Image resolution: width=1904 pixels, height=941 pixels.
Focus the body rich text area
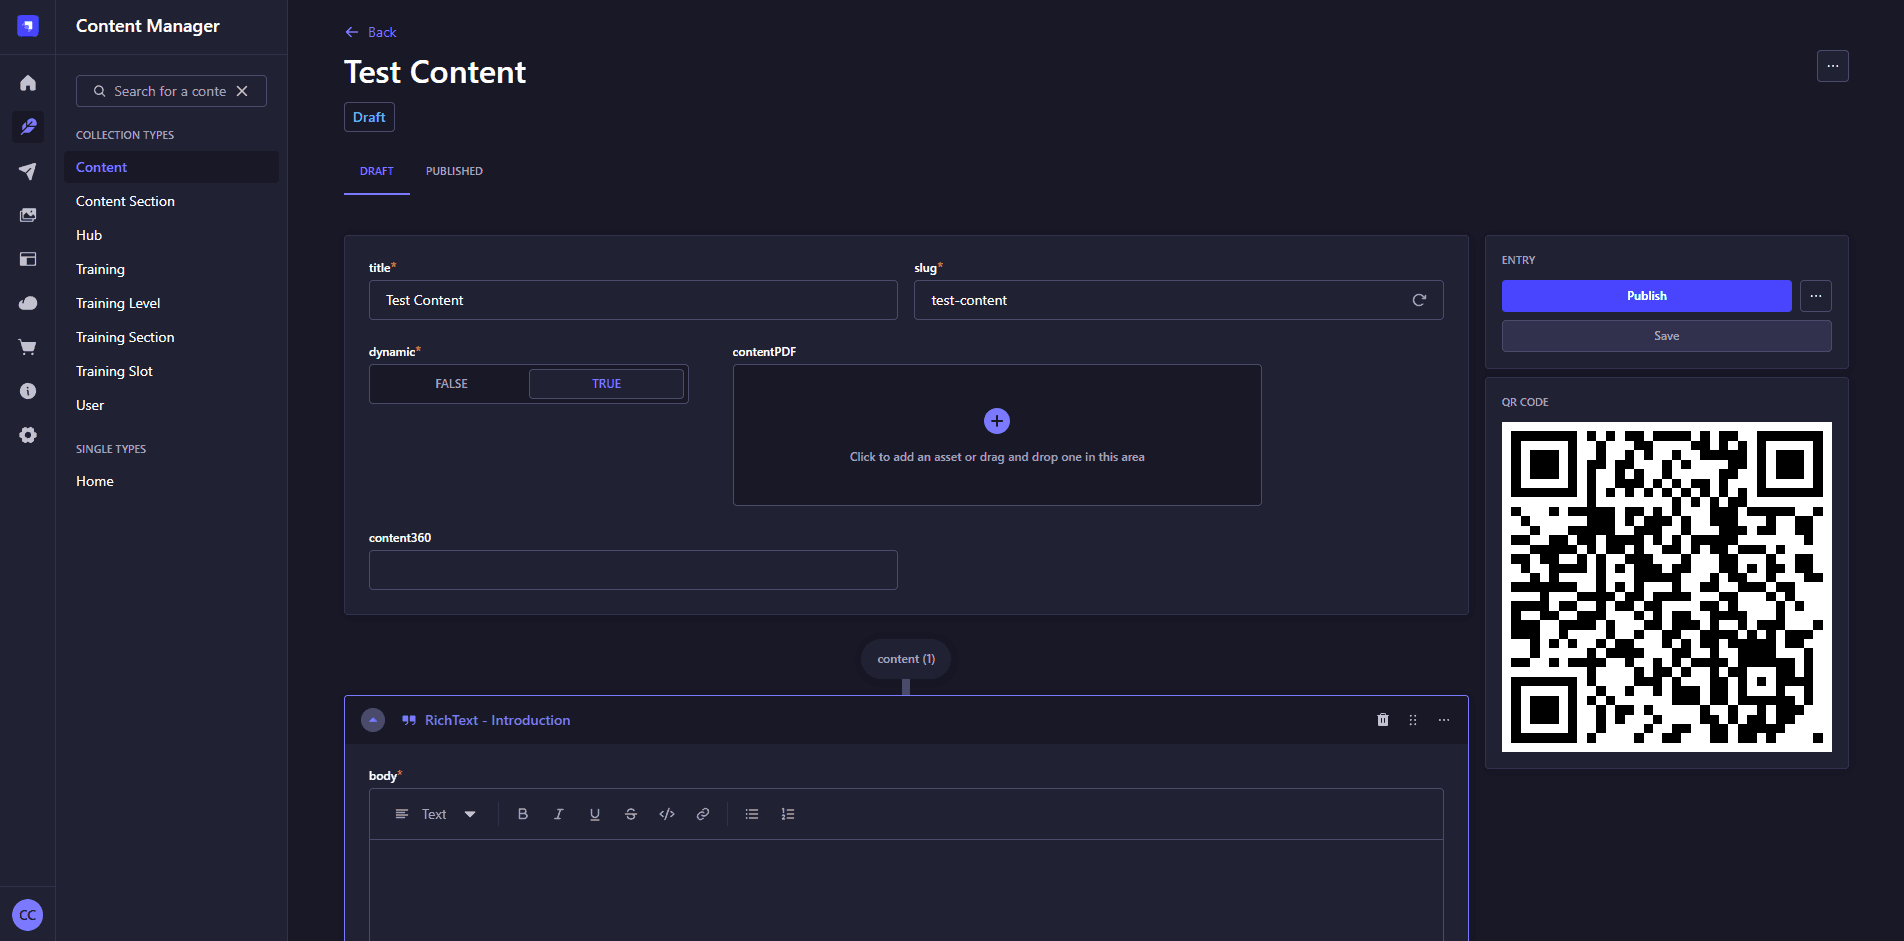[x=906, y=890]
